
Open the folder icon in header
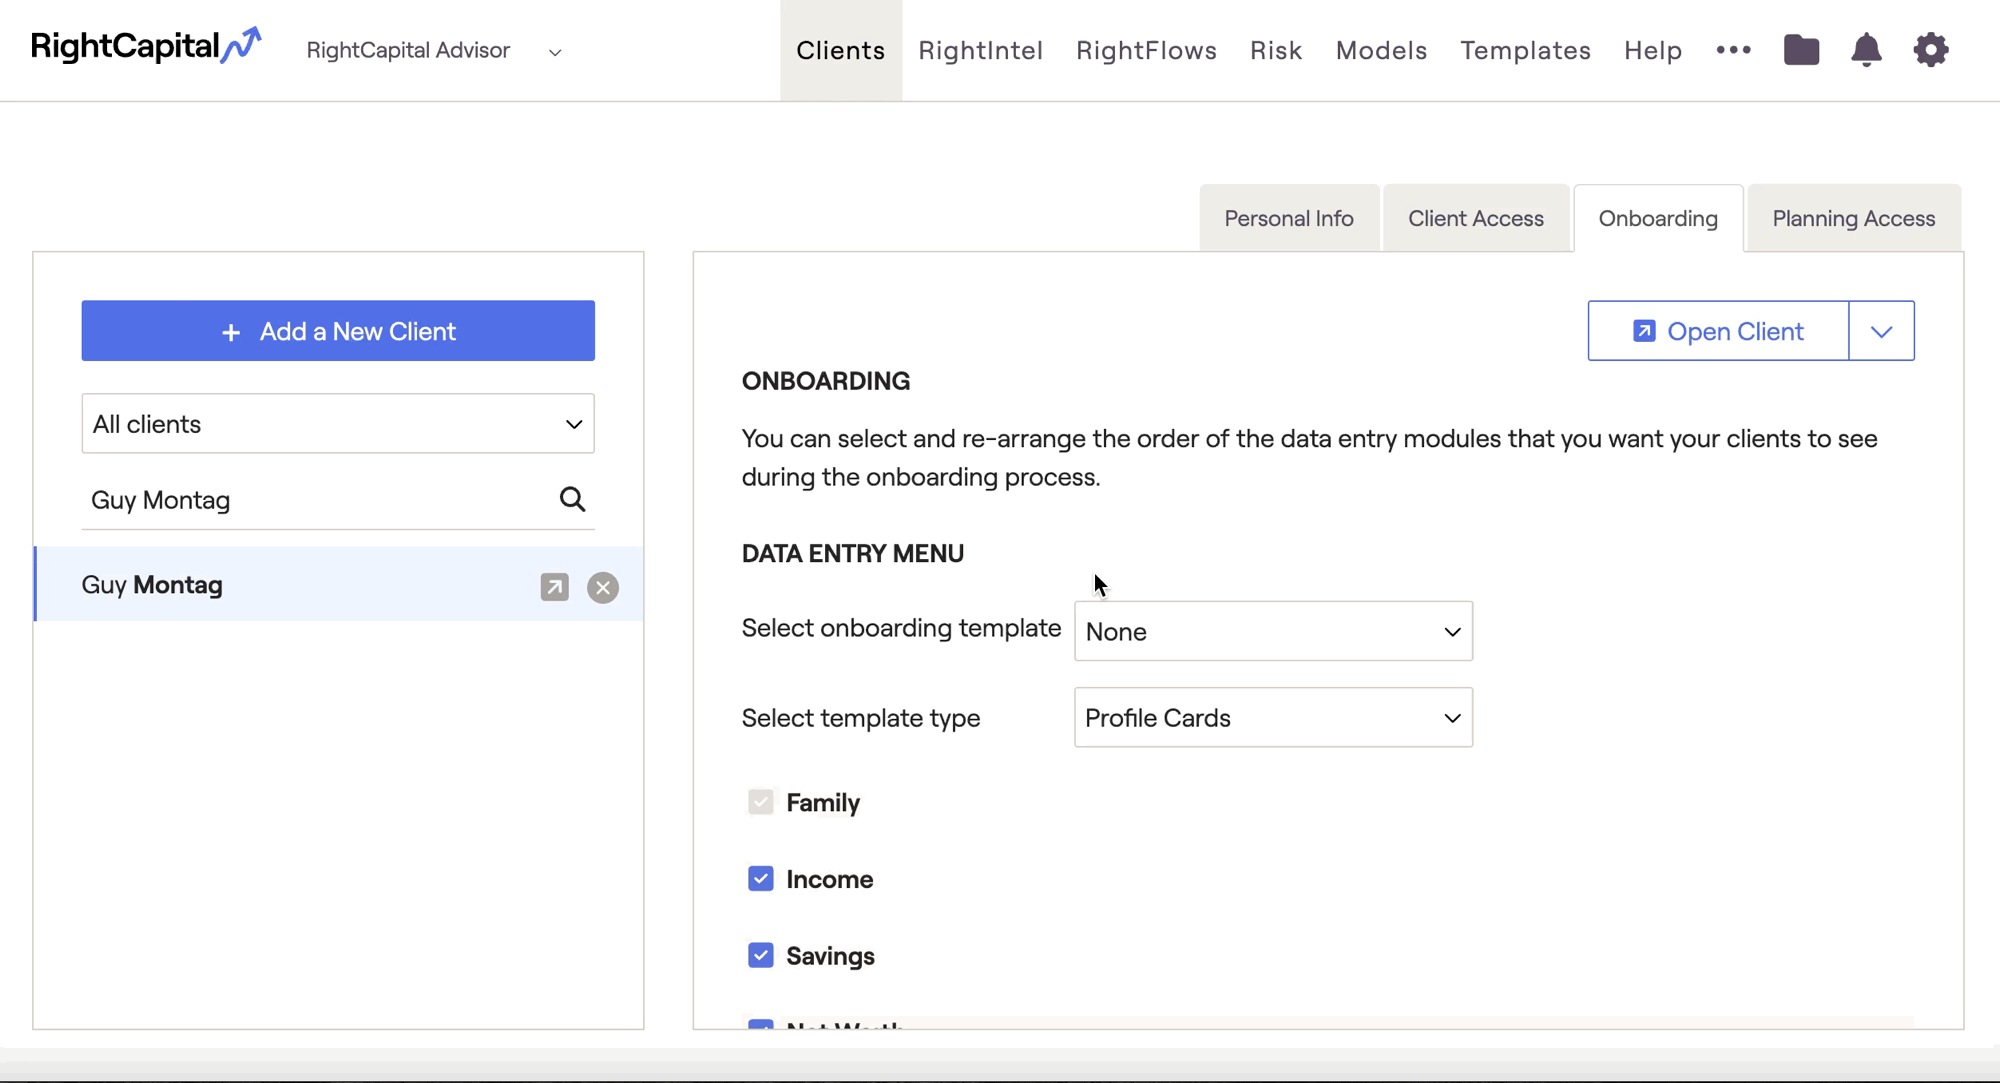pyautogui.click(x=1801, y=50)
